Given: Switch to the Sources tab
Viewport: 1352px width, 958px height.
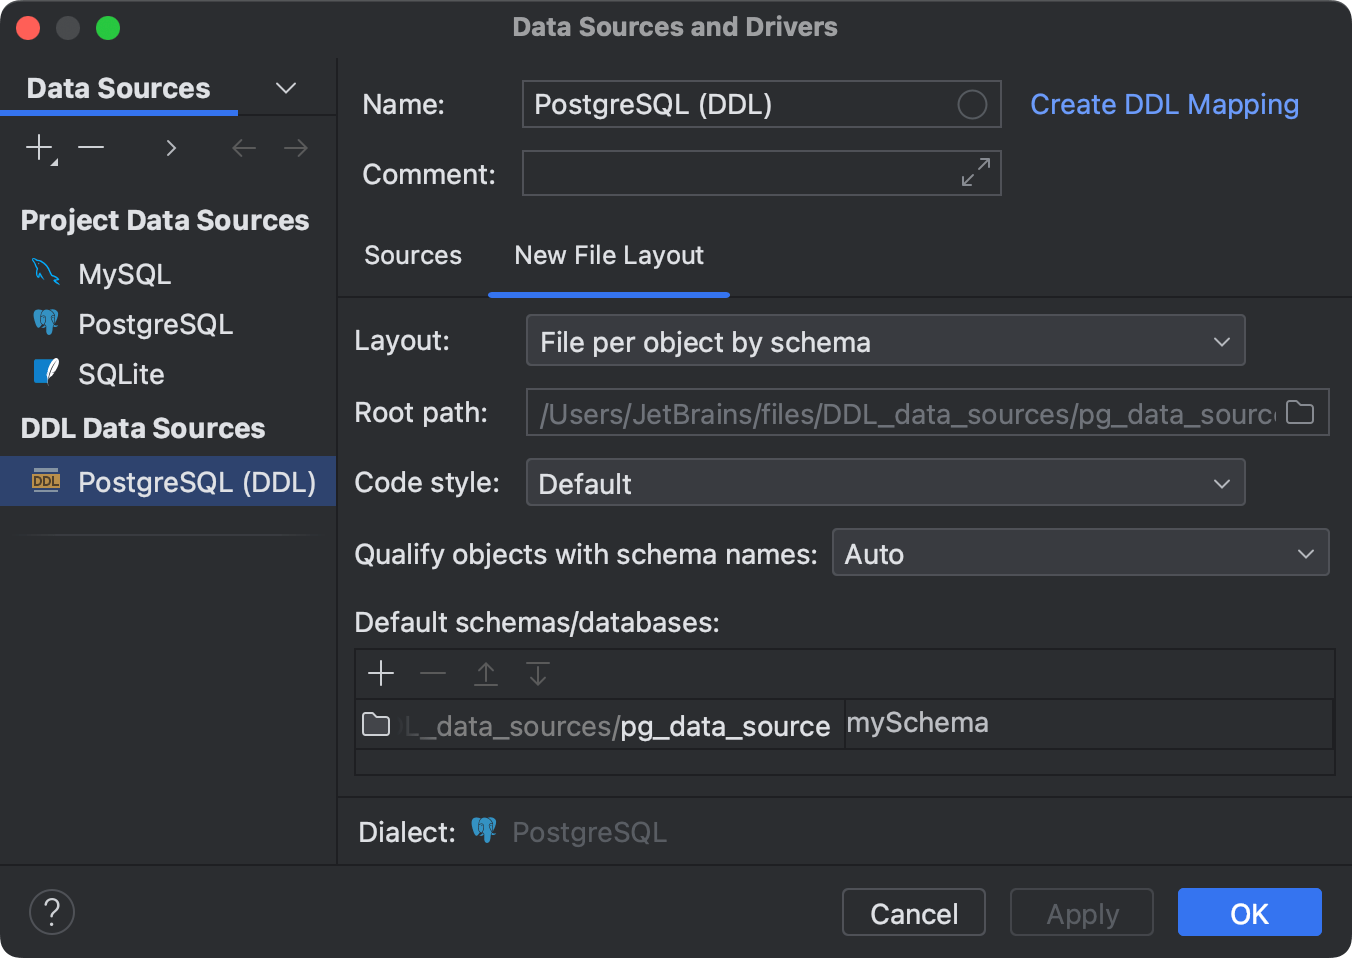Looking at the screenshot, I should (412, 255).
